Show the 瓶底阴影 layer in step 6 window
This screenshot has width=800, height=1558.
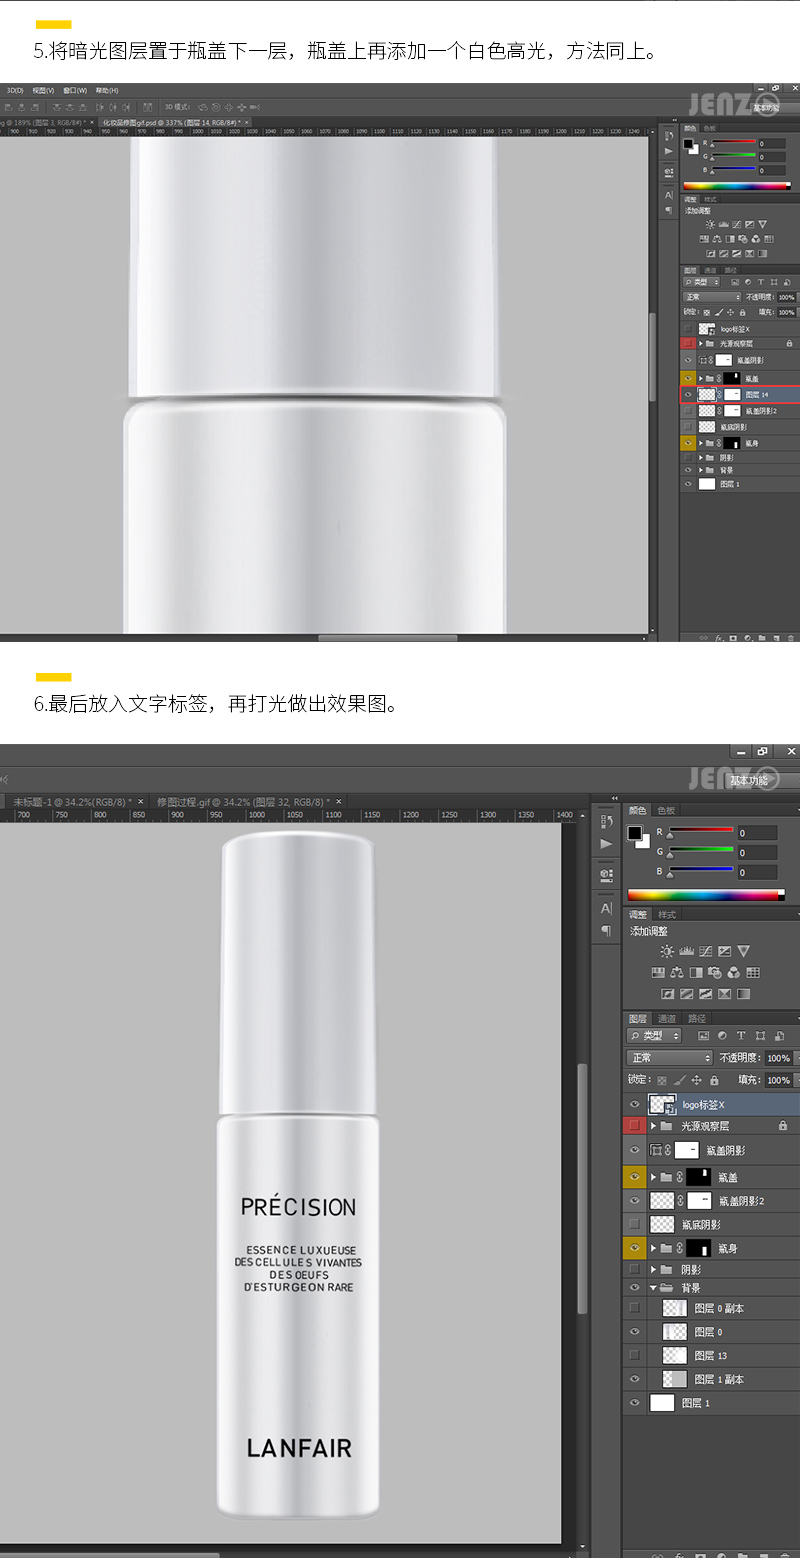click(x=634, y=1224)
